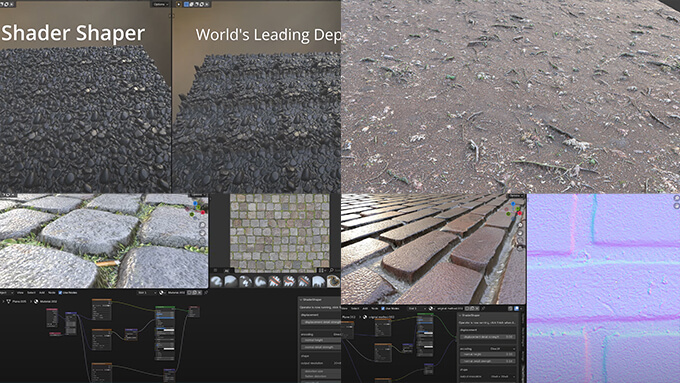Viewport: 680px width, 383px height.
Task: Click Material.002 in cobblestone node breadcrumb
Action: (48, 301)
